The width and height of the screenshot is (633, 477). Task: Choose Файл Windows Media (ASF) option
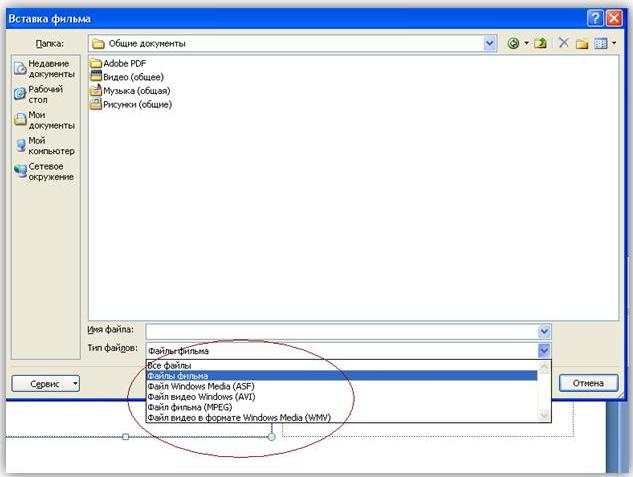click(x=342, y=386)
